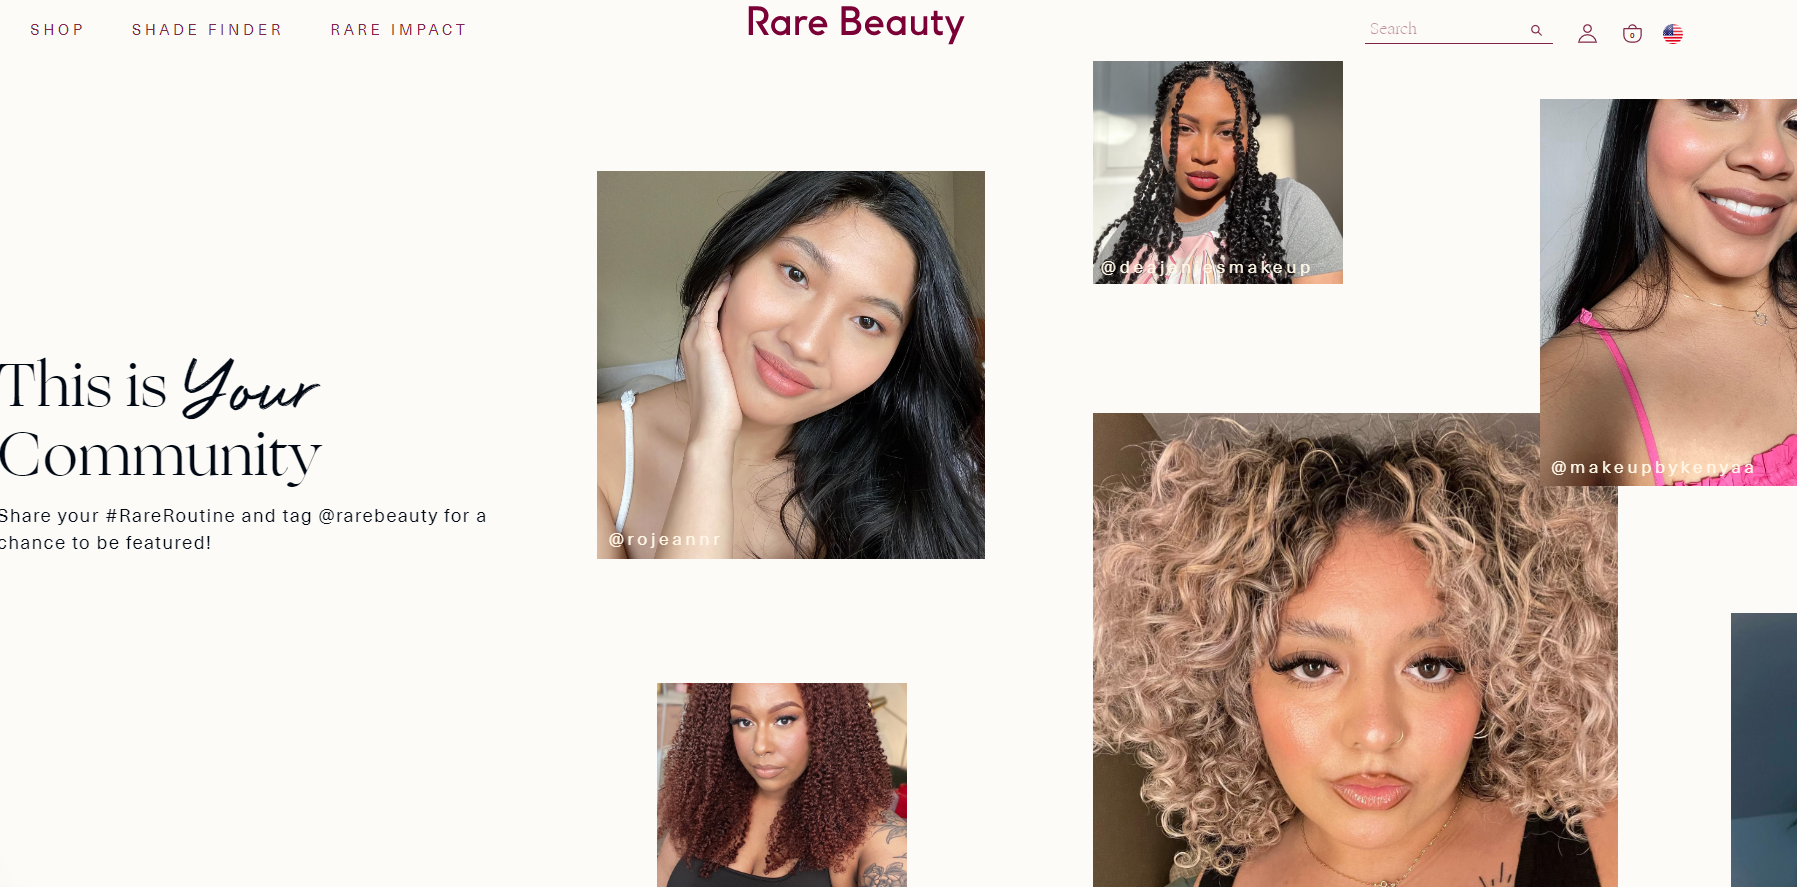Open the shopping bag cart icon
The width and height of the screenshot is (1797, 887).
(1632, 34)
